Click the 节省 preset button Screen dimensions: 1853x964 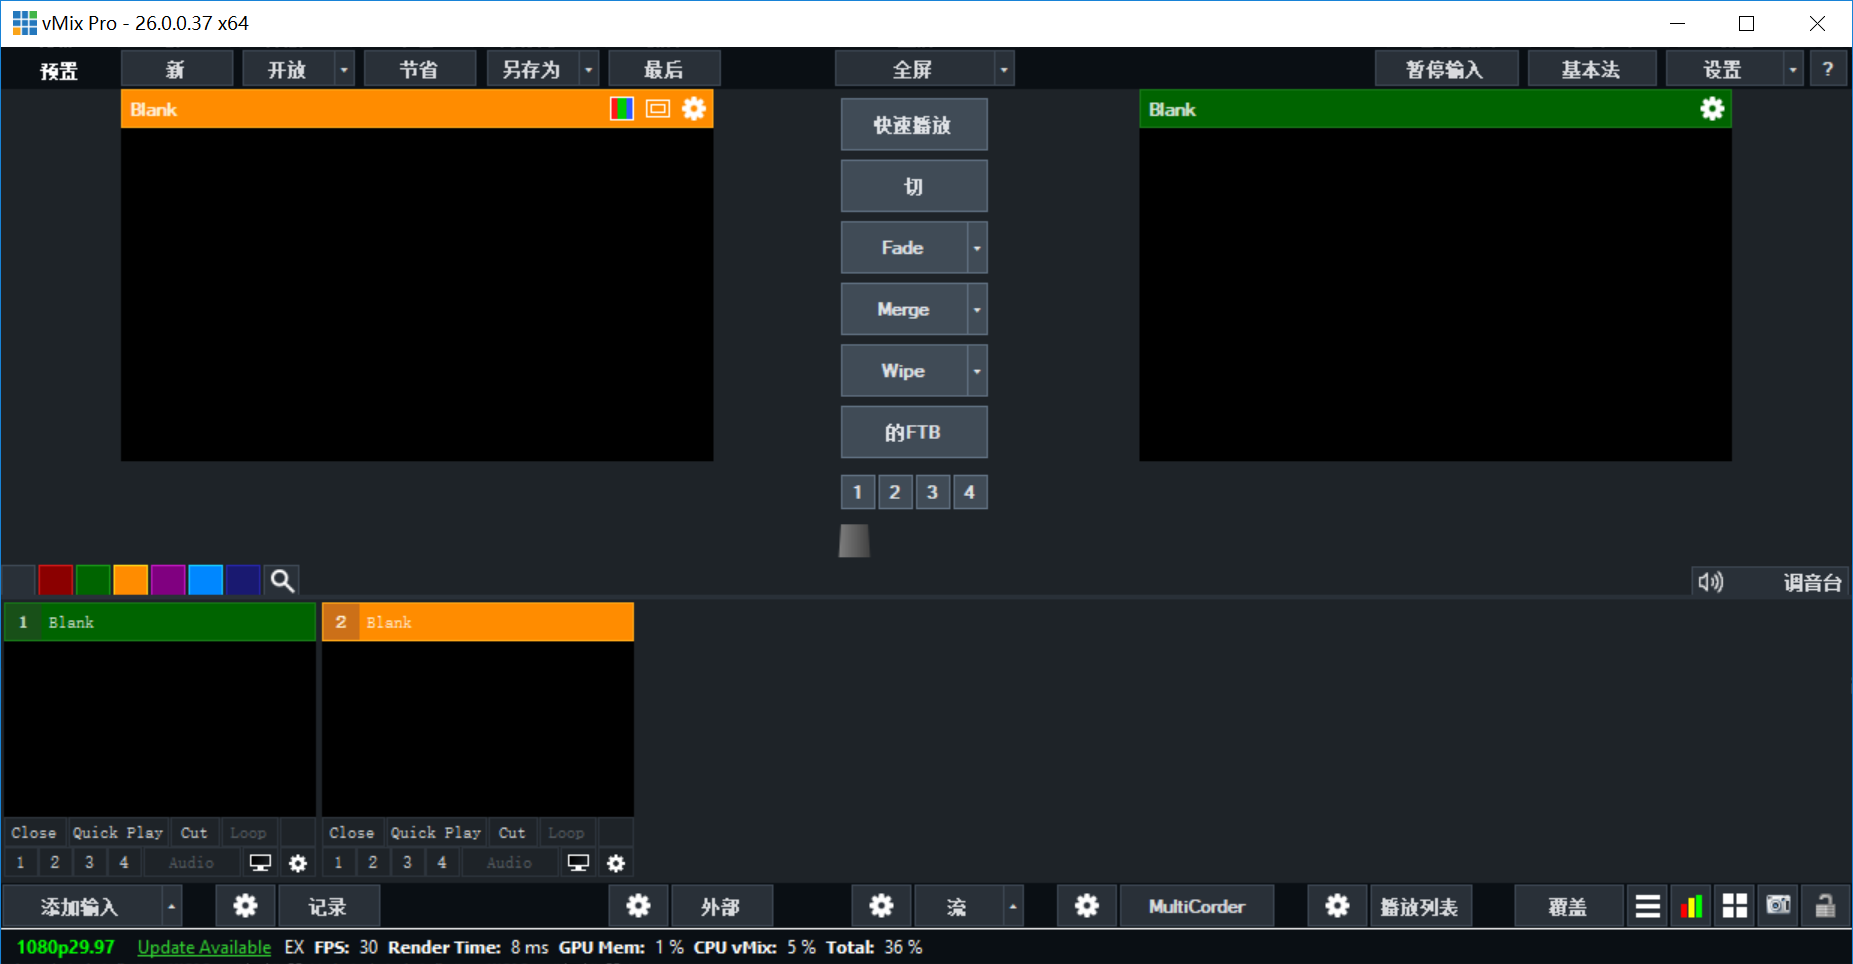[419, 70]
